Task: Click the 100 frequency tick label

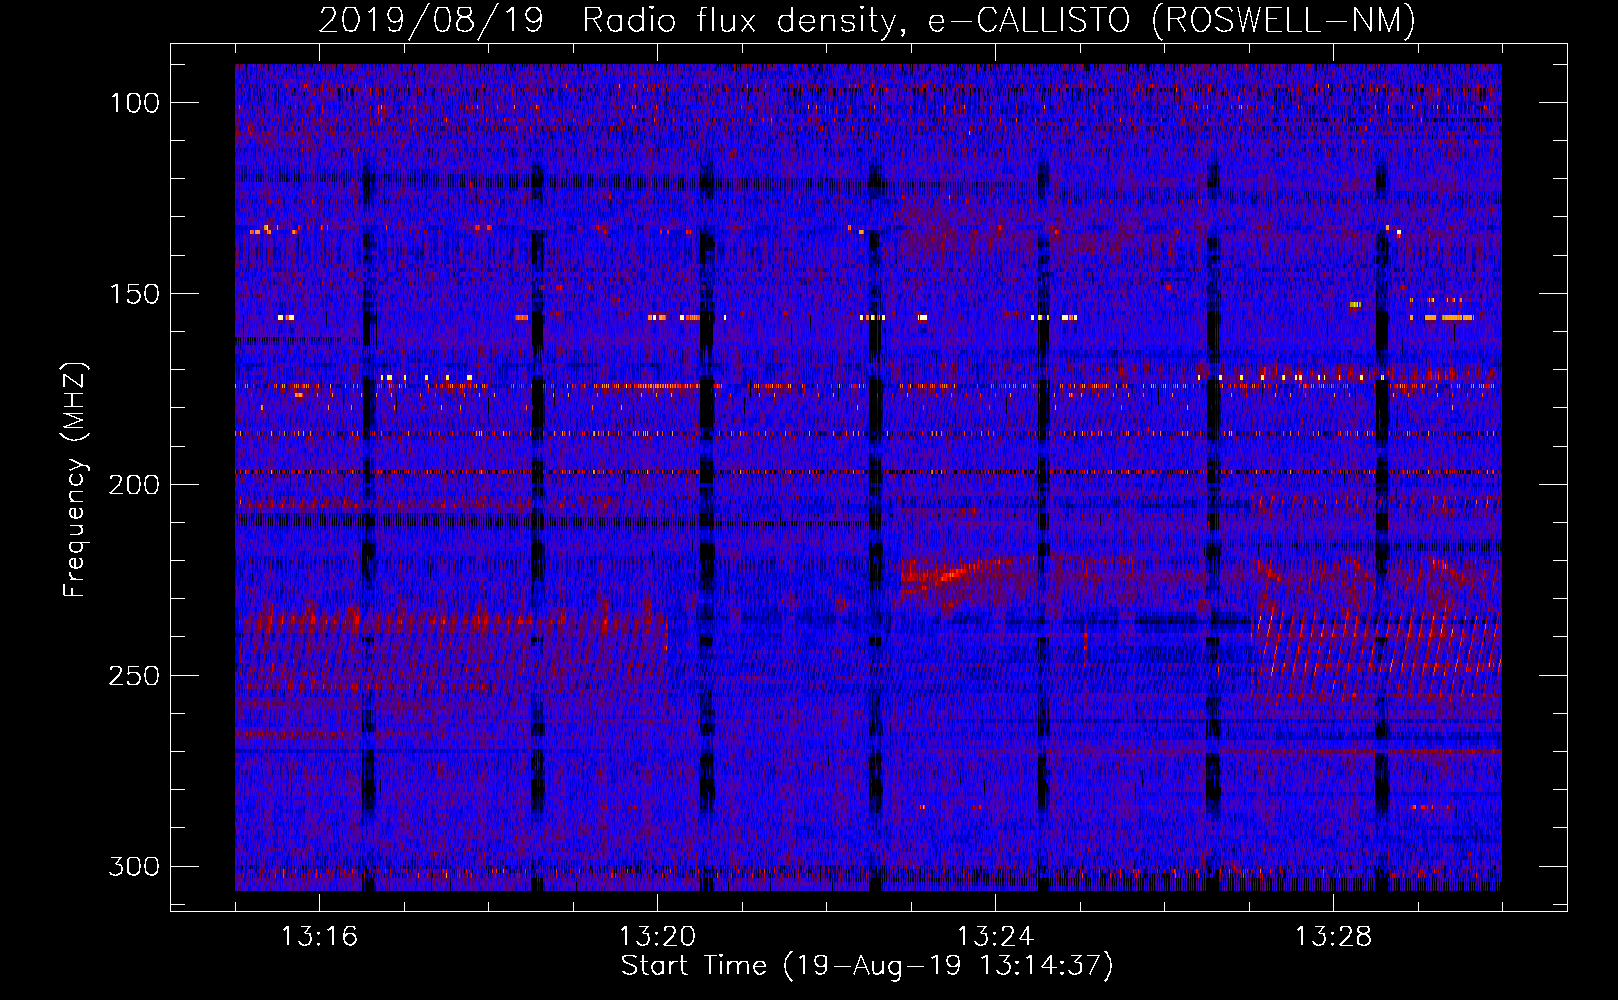Action: coord(135,103)
